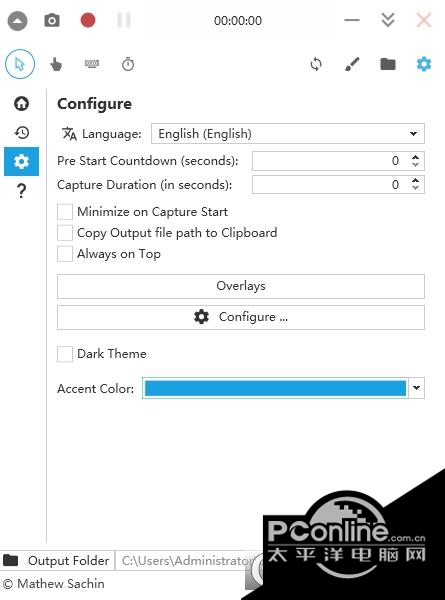This screenshot has height=600, width=445.
Task: Start recording with the red record button
Action: tap(88, 20)
